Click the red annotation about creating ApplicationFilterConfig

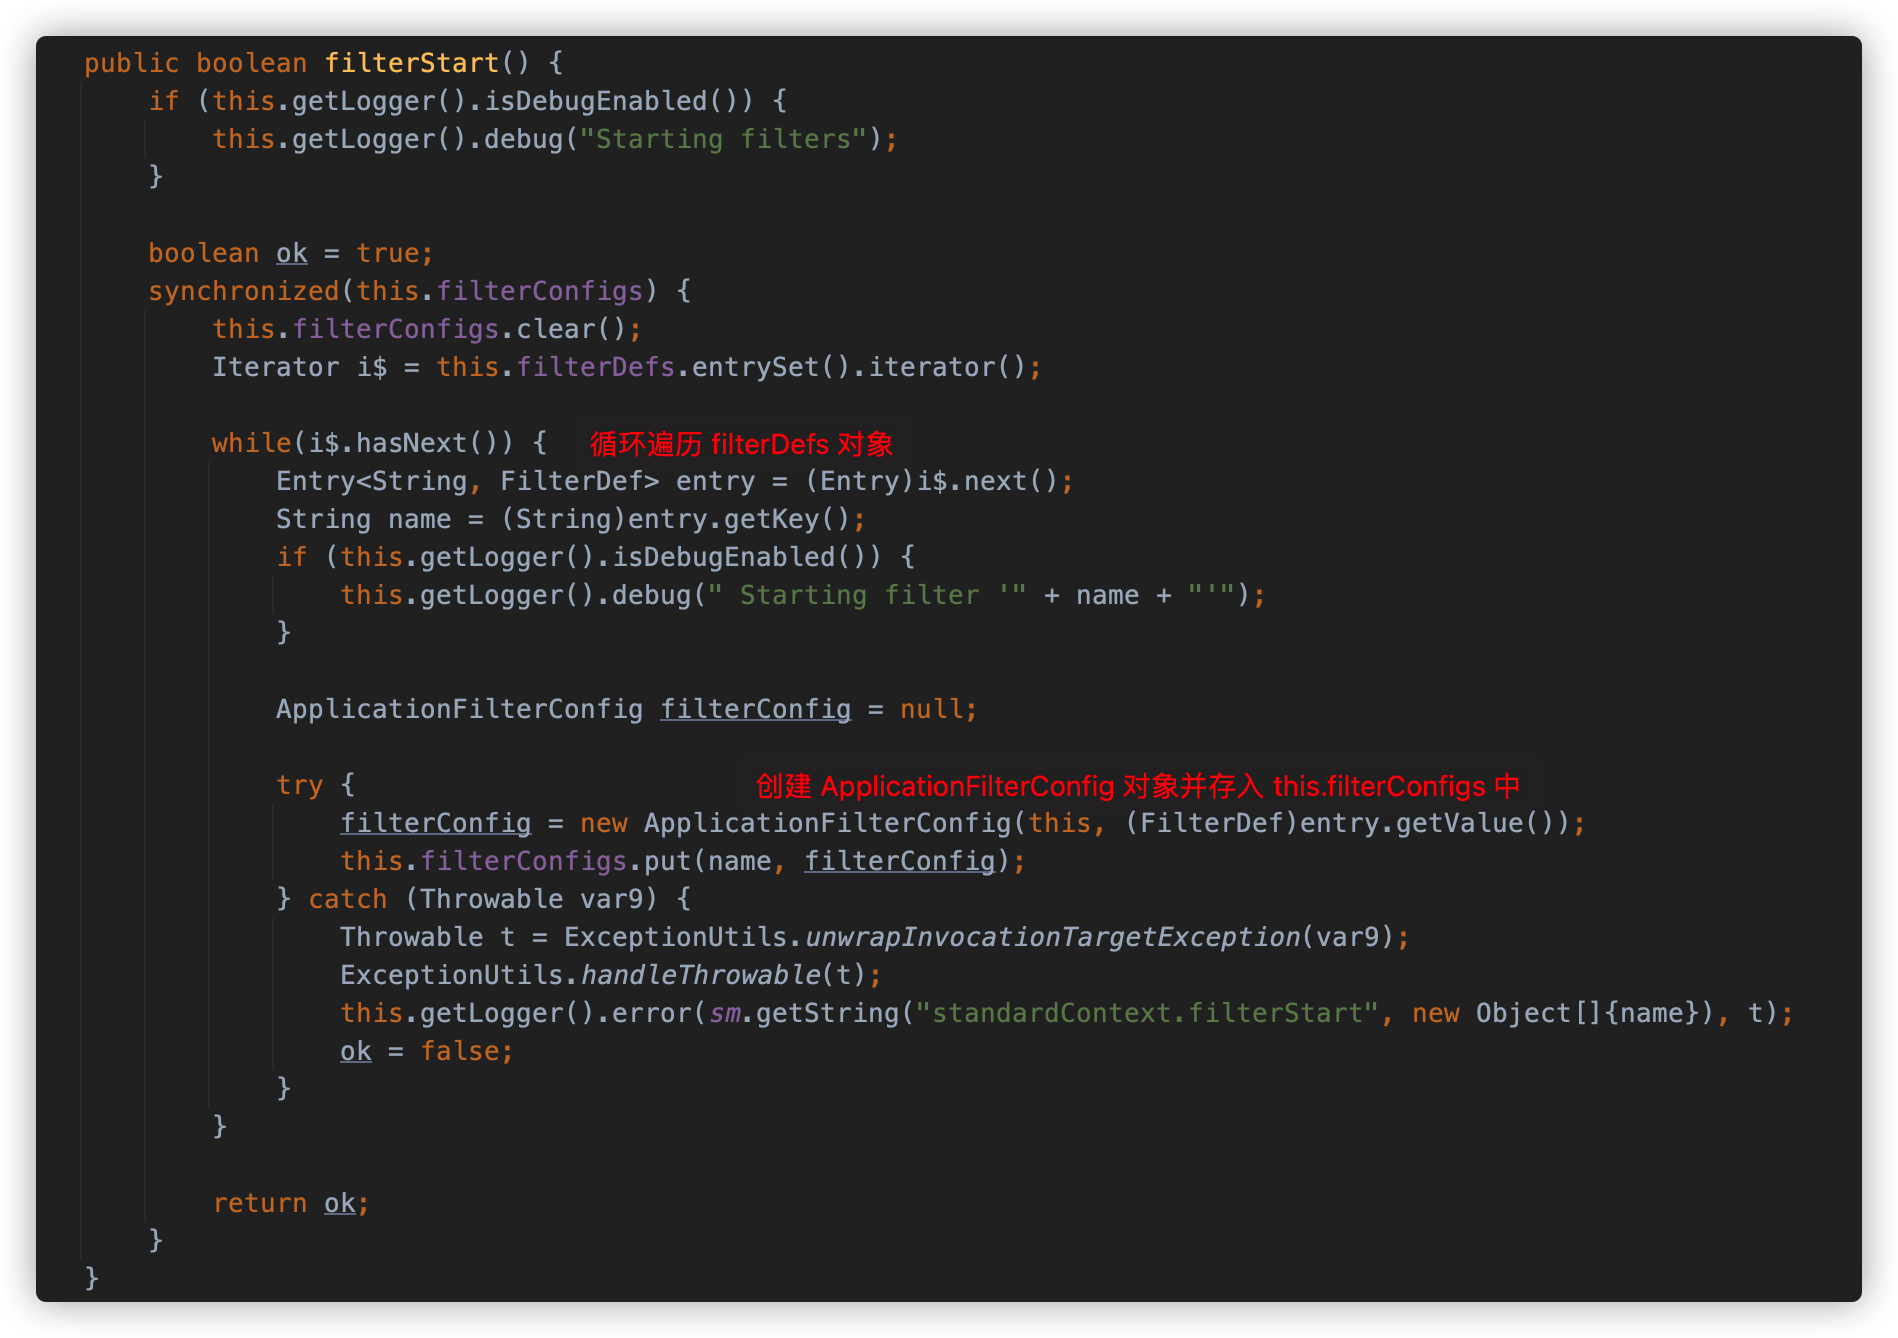point(1137,786)
